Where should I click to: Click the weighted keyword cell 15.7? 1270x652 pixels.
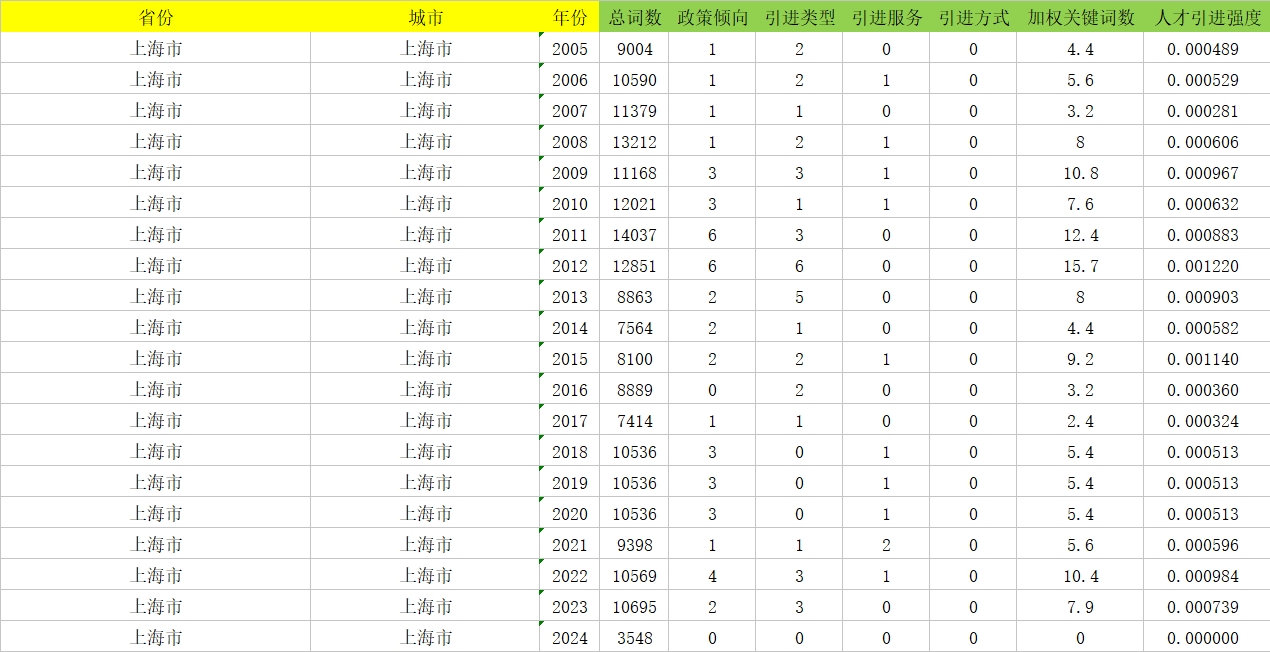coord(1080,266)
